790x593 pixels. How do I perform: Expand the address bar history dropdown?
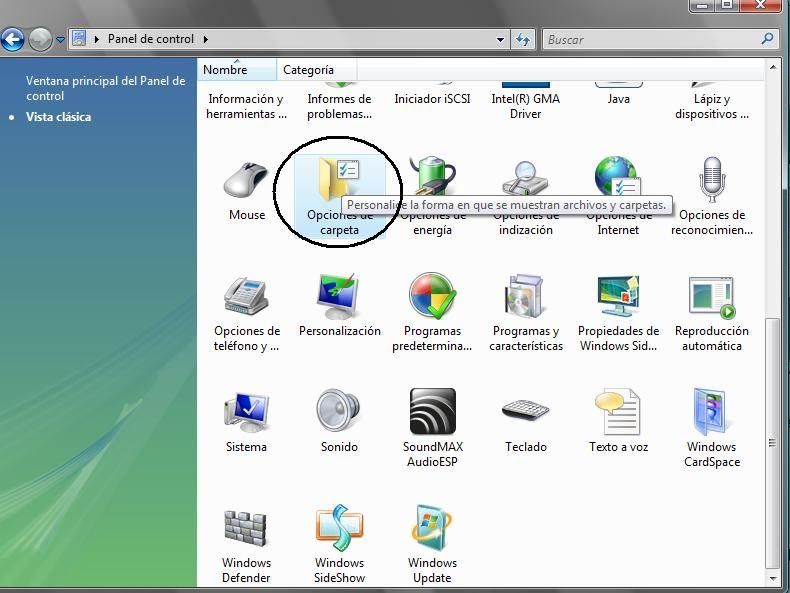[501, 40]
